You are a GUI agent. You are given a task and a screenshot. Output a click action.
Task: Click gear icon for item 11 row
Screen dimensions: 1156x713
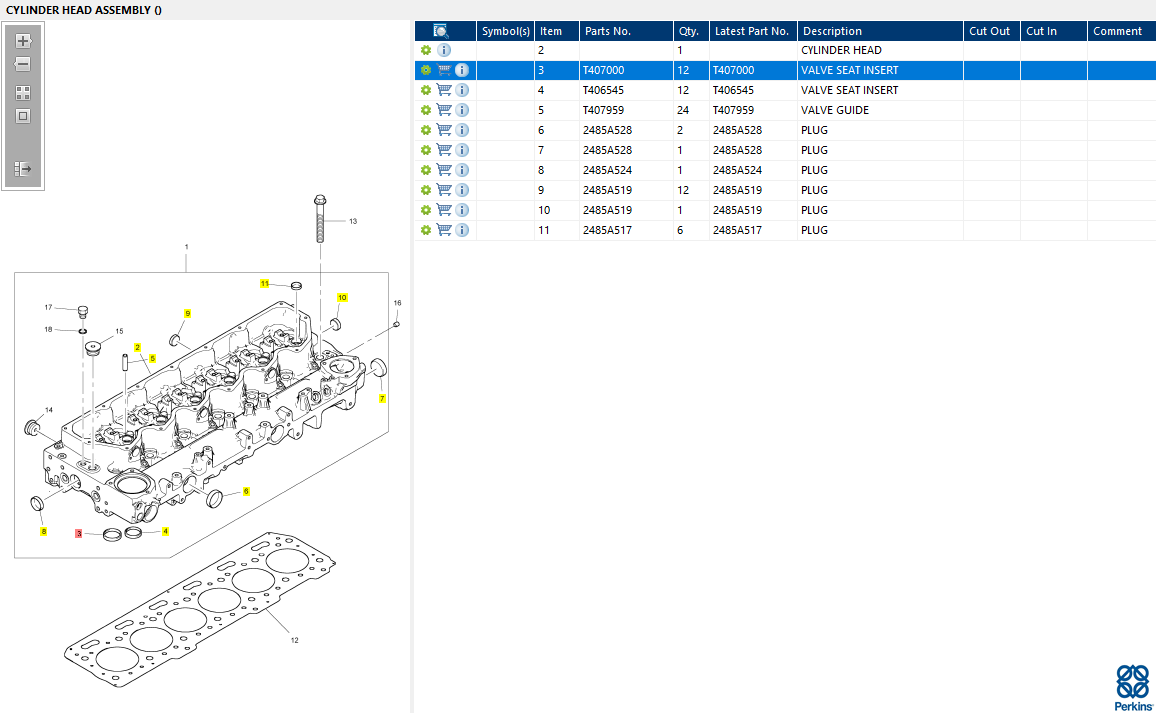coord(425,229)
